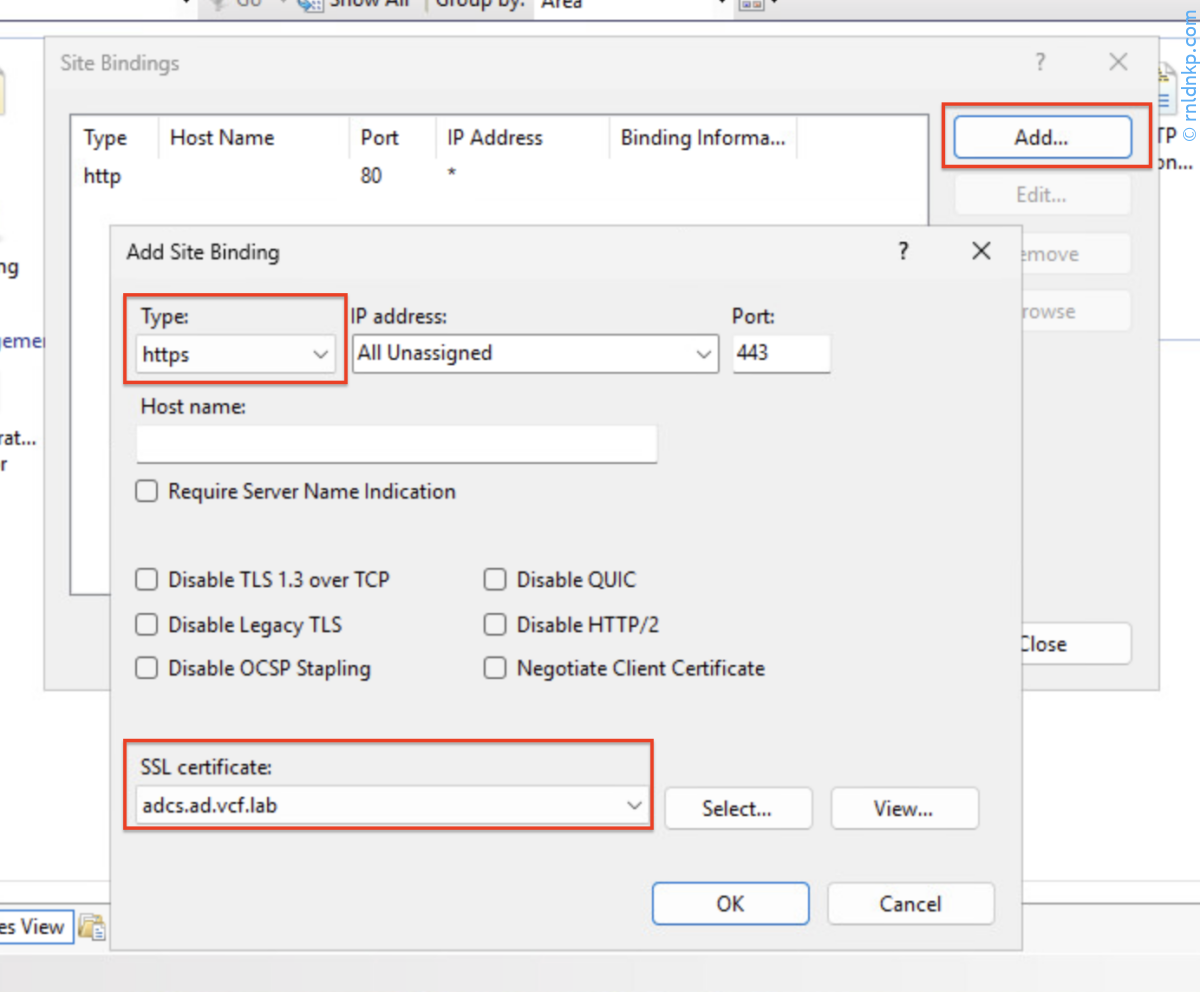Click the Content View icon beside Features View
The image size is (1200, 992).
92,927
